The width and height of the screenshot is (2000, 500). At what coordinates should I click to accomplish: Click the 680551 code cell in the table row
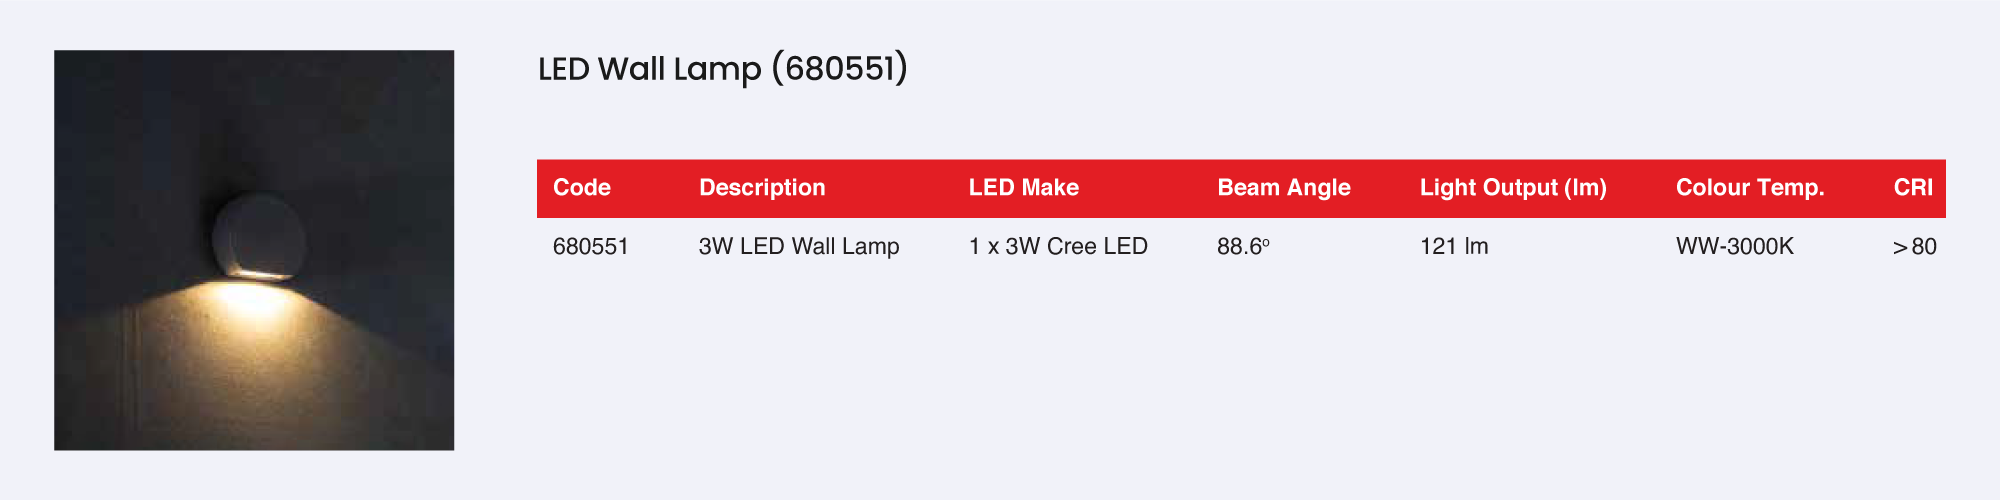pos(591,247)
